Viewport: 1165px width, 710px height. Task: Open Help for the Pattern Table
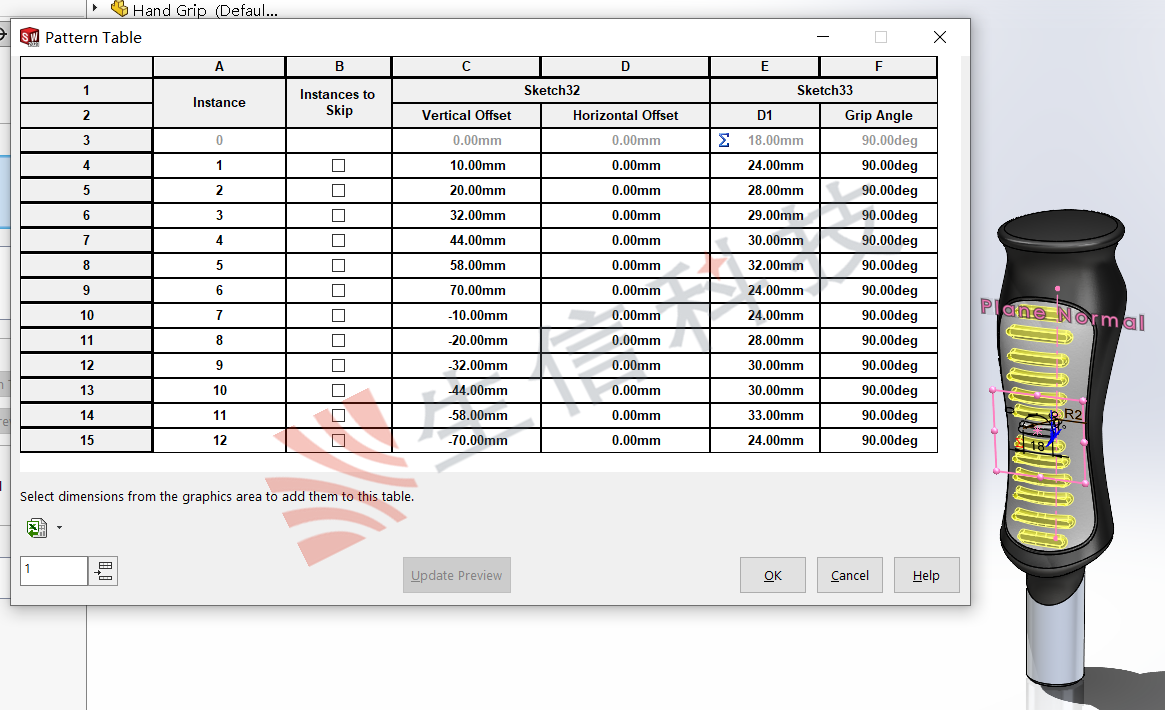point(925,576)
